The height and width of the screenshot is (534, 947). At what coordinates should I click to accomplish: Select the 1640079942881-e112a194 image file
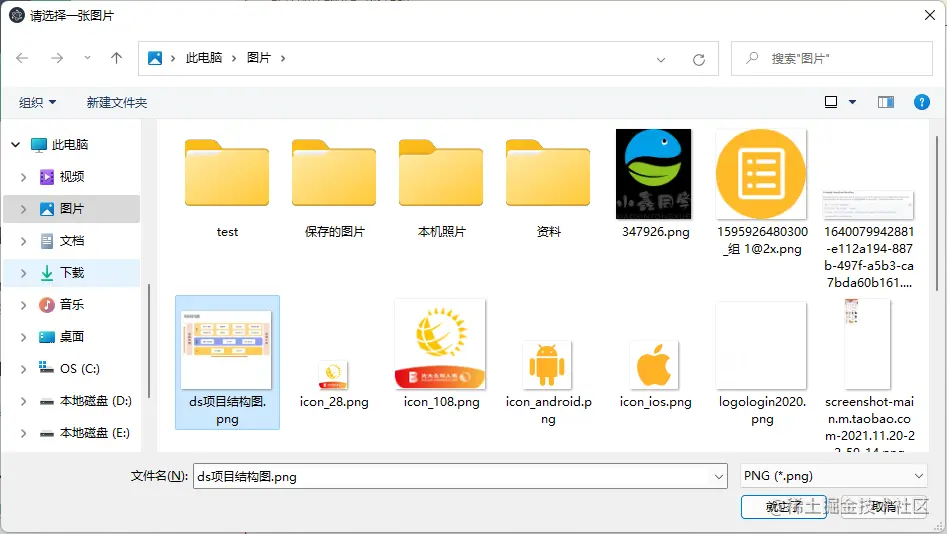(868, 239)
